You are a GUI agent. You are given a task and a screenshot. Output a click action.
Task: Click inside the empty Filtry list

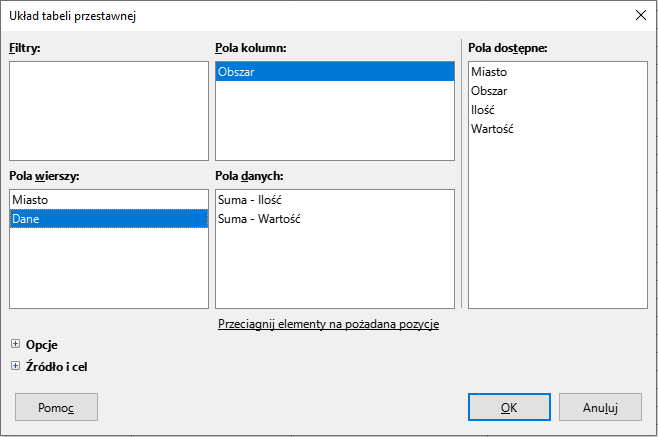tap(108, 110)
